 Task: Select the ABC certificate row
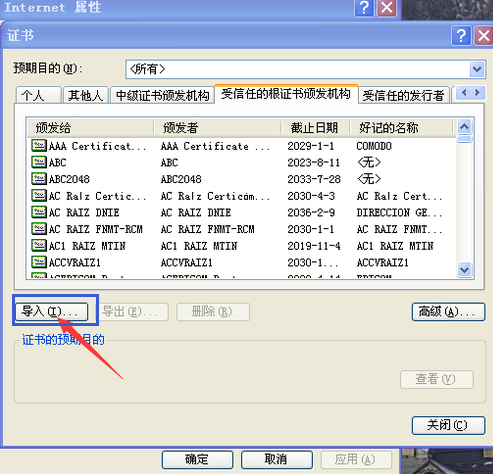(x=242, y=162)
